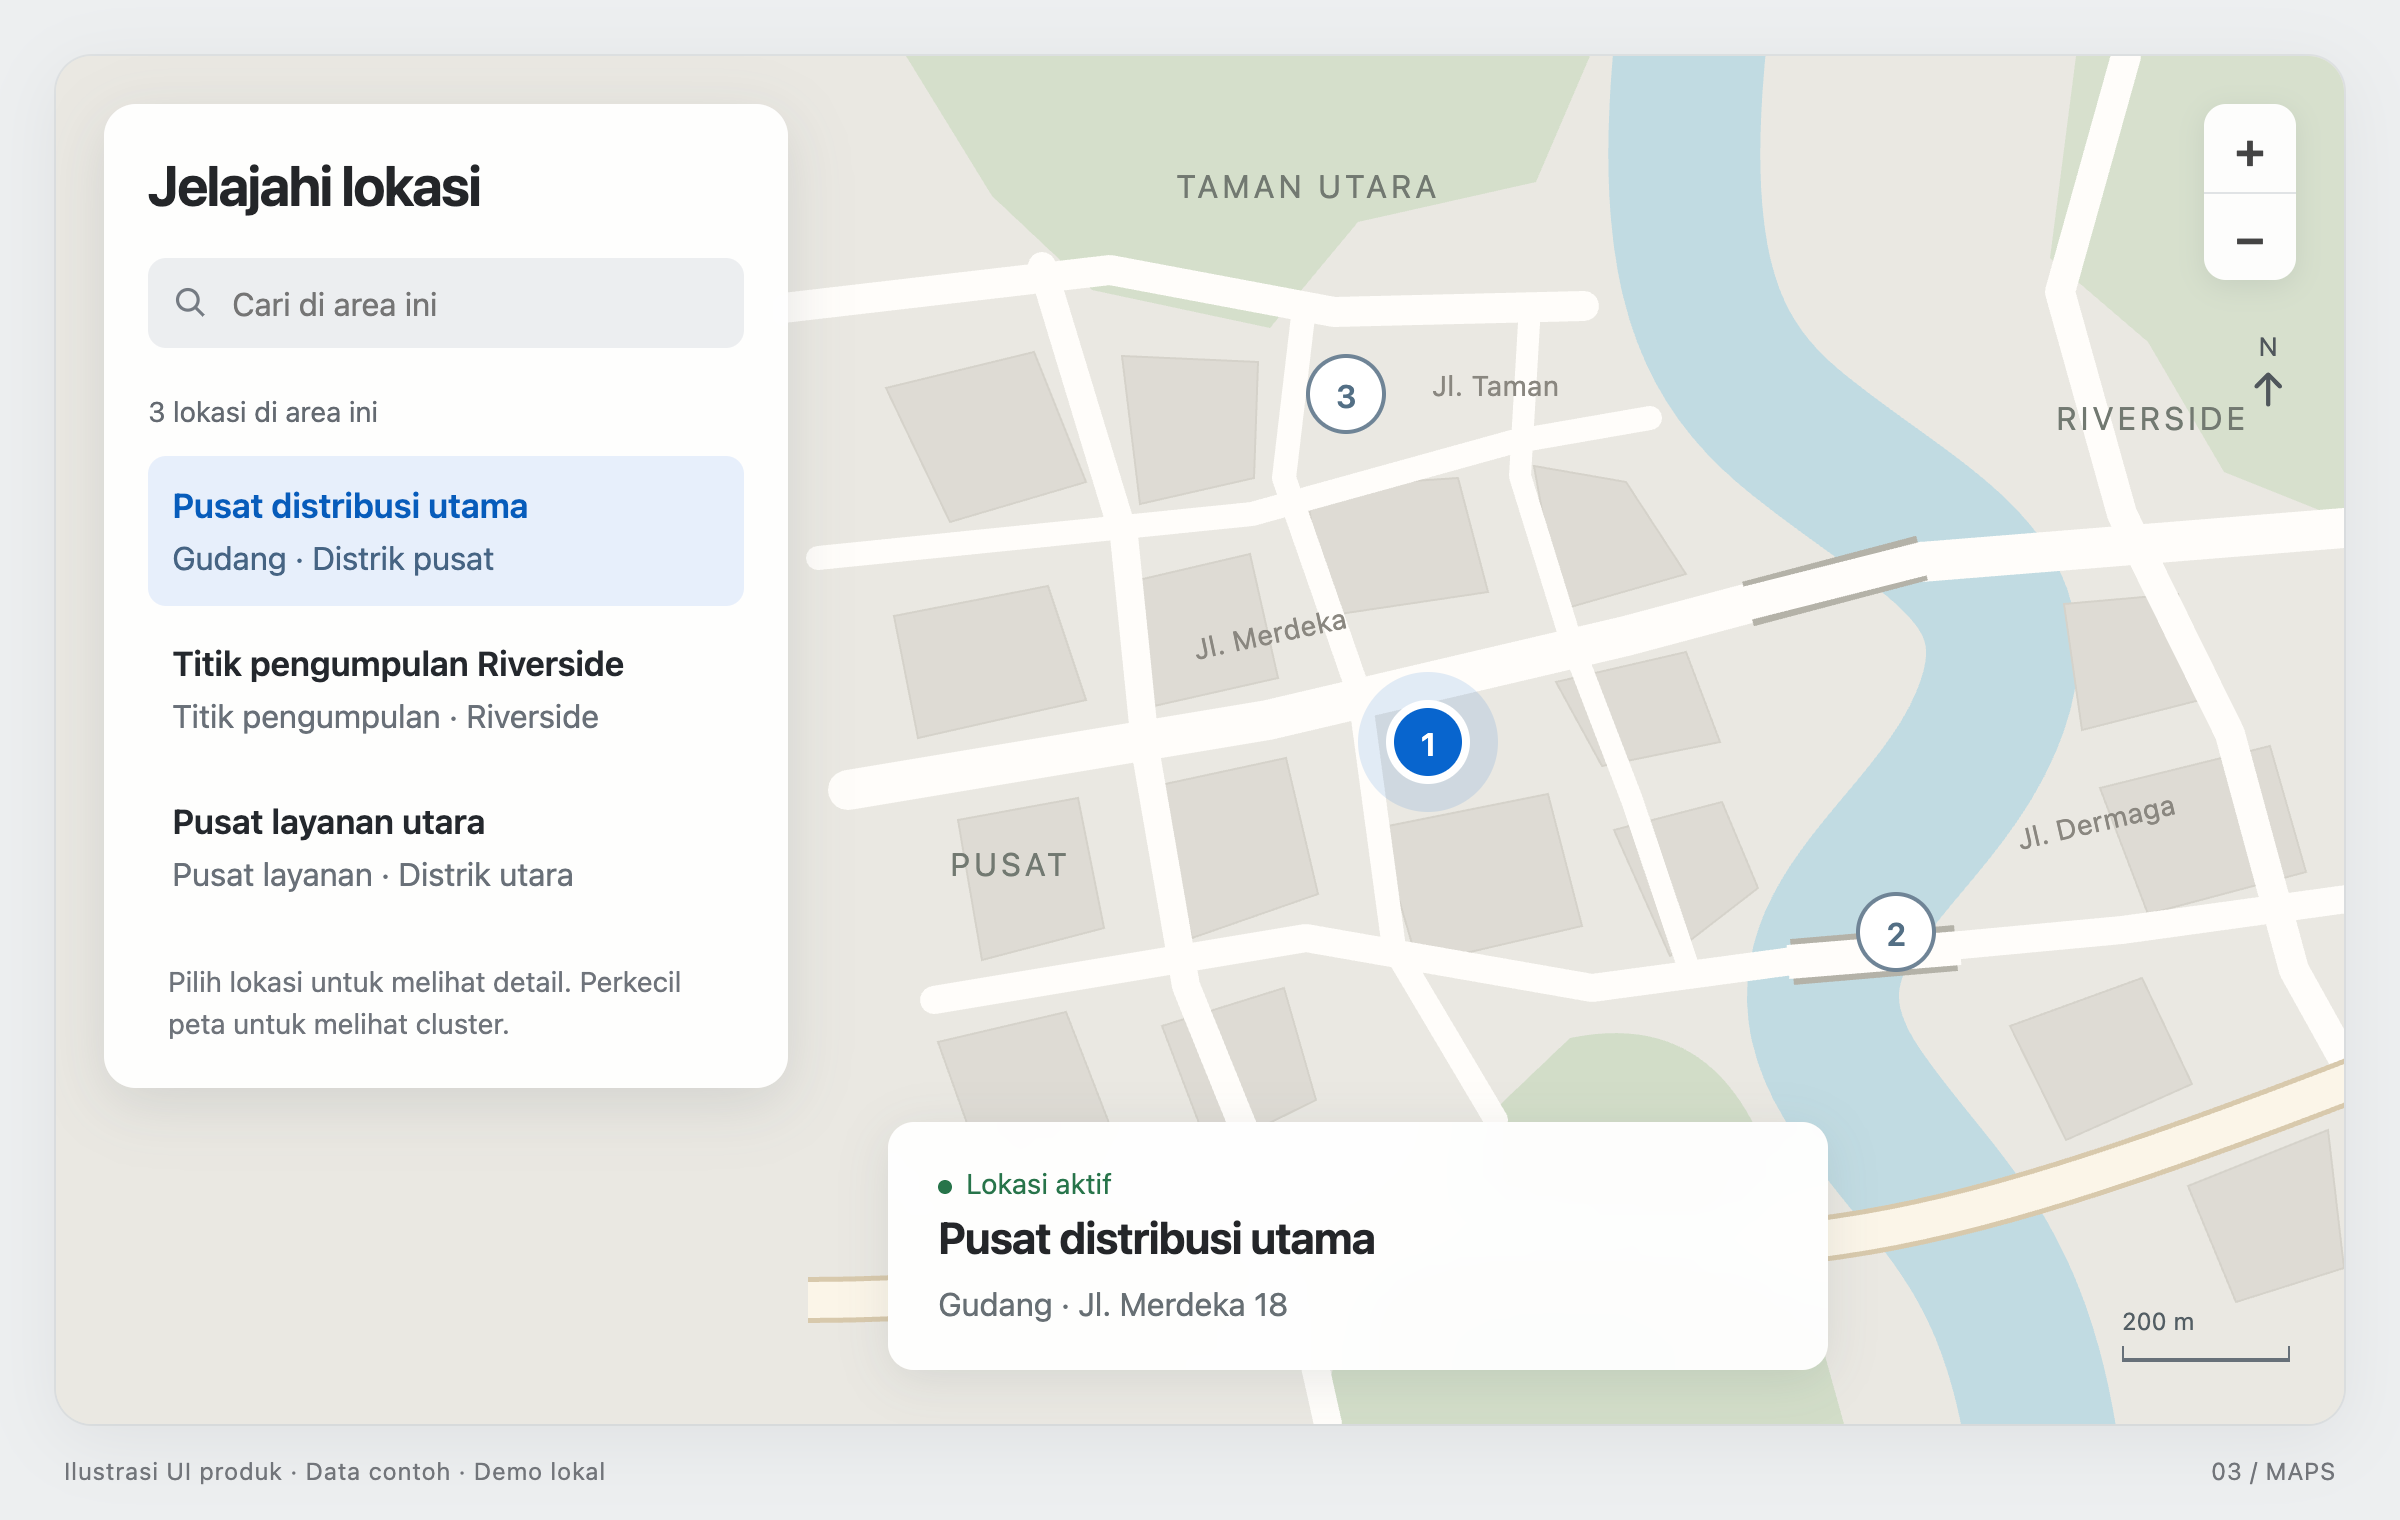Click the 'Jl. Merdeka' street label

pyautogui.click(x=1271, y=634)
